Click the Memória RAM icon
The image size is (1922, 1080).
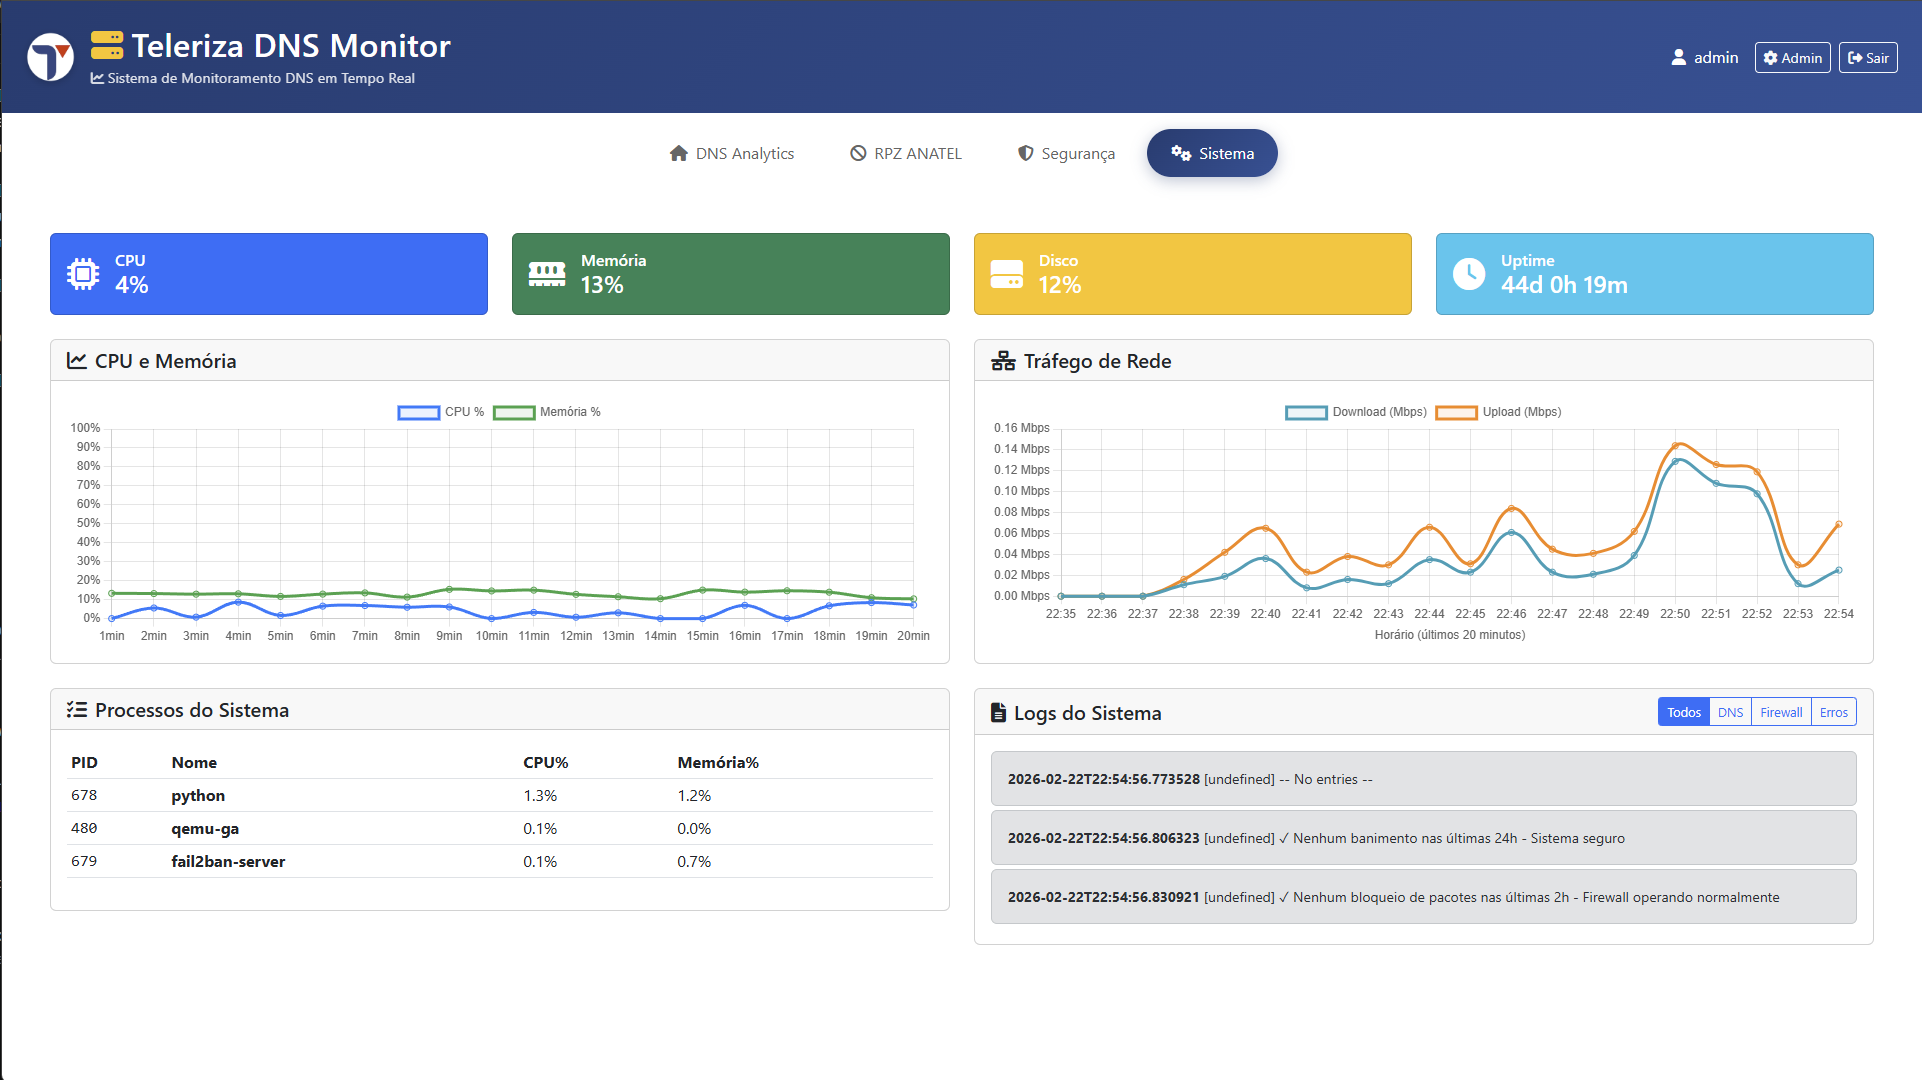(546, 273)
